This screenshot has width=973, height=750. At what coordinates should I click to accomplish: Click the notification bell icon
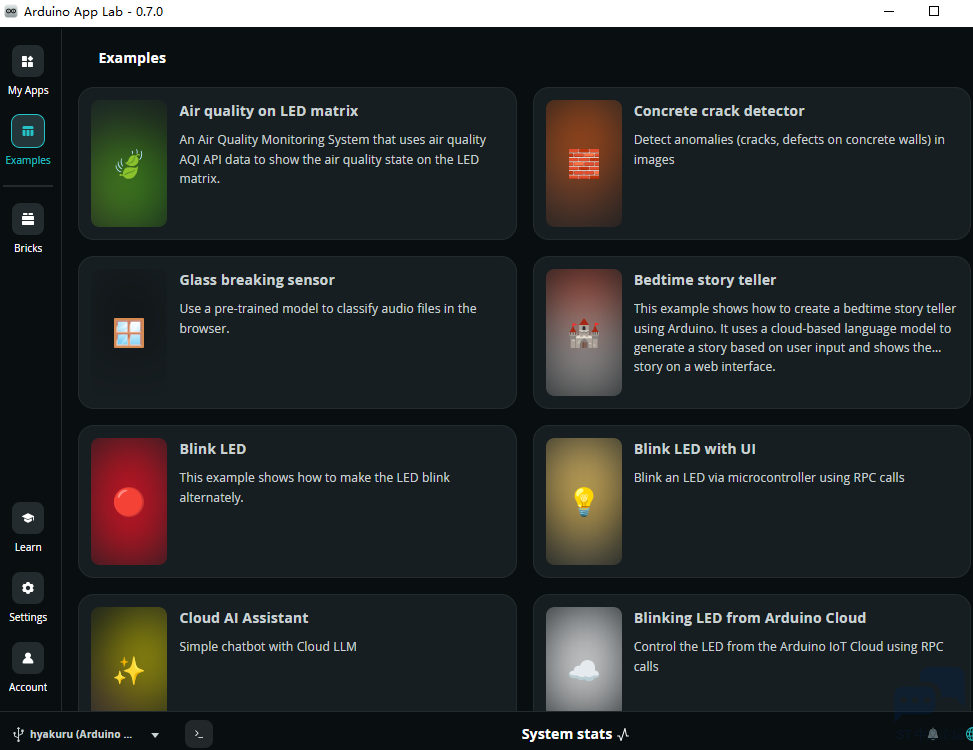932,734
